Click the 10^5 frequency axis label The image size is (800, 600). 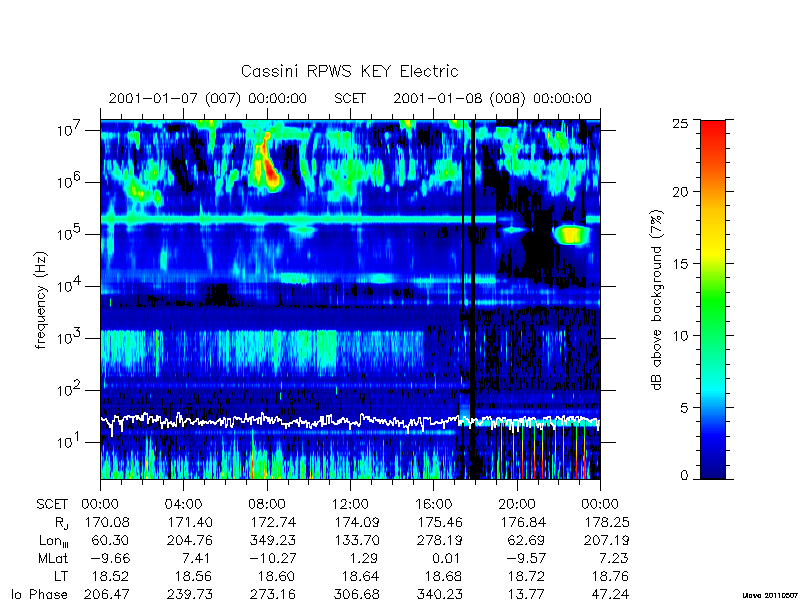coord(70,233)
